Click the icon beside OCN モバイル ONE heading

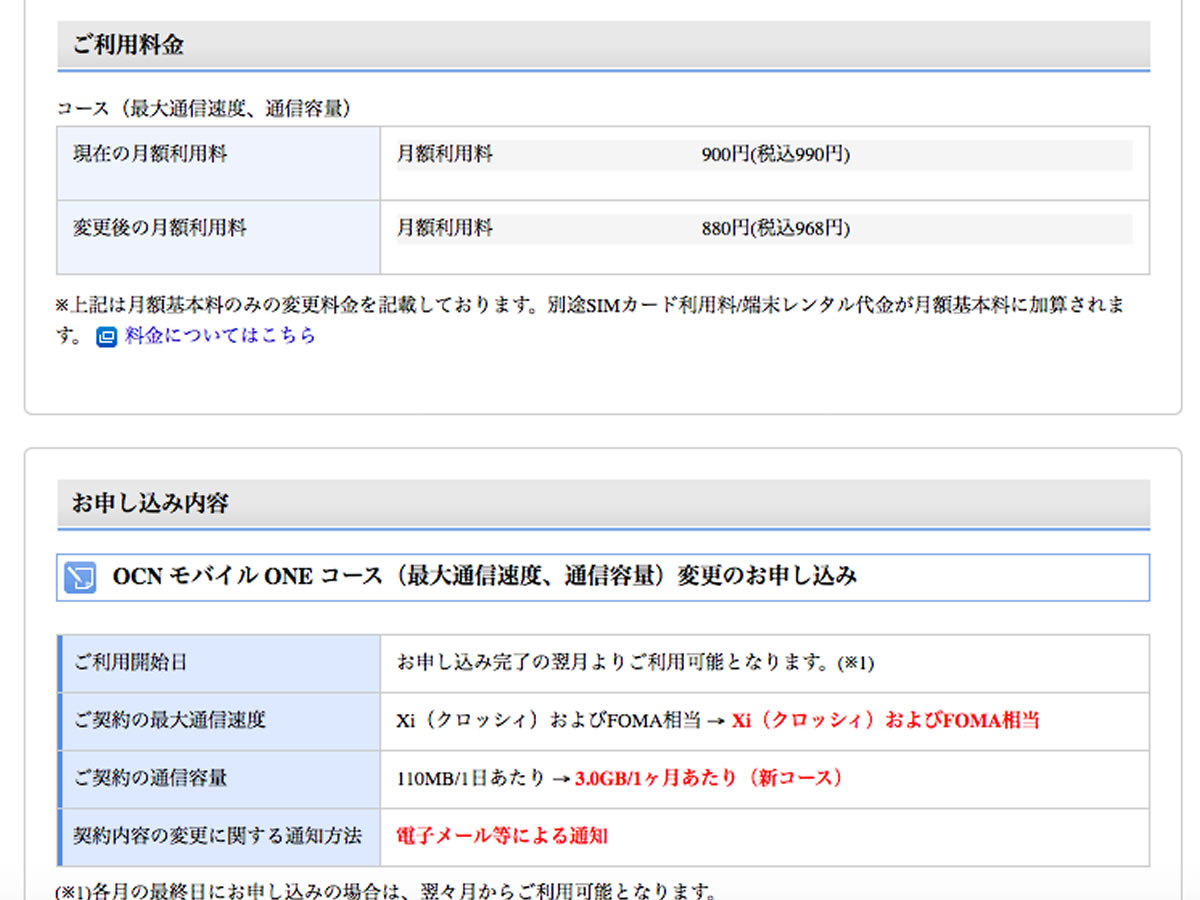80,577
